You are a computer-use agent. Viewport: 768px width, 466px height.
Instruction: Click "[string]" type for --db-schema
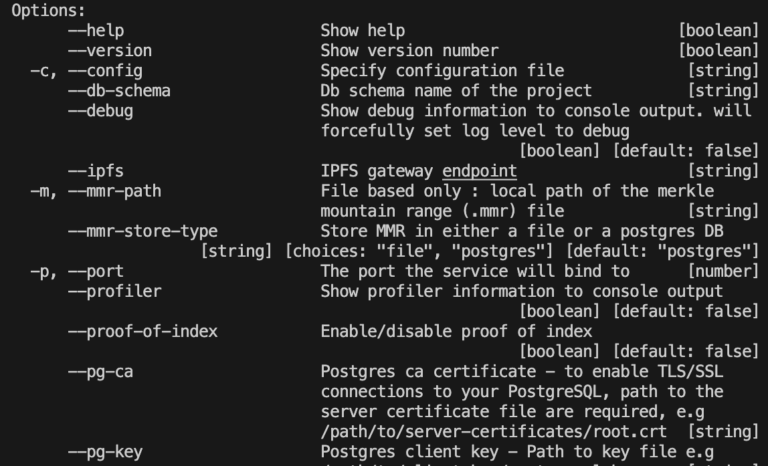point(723,91)
